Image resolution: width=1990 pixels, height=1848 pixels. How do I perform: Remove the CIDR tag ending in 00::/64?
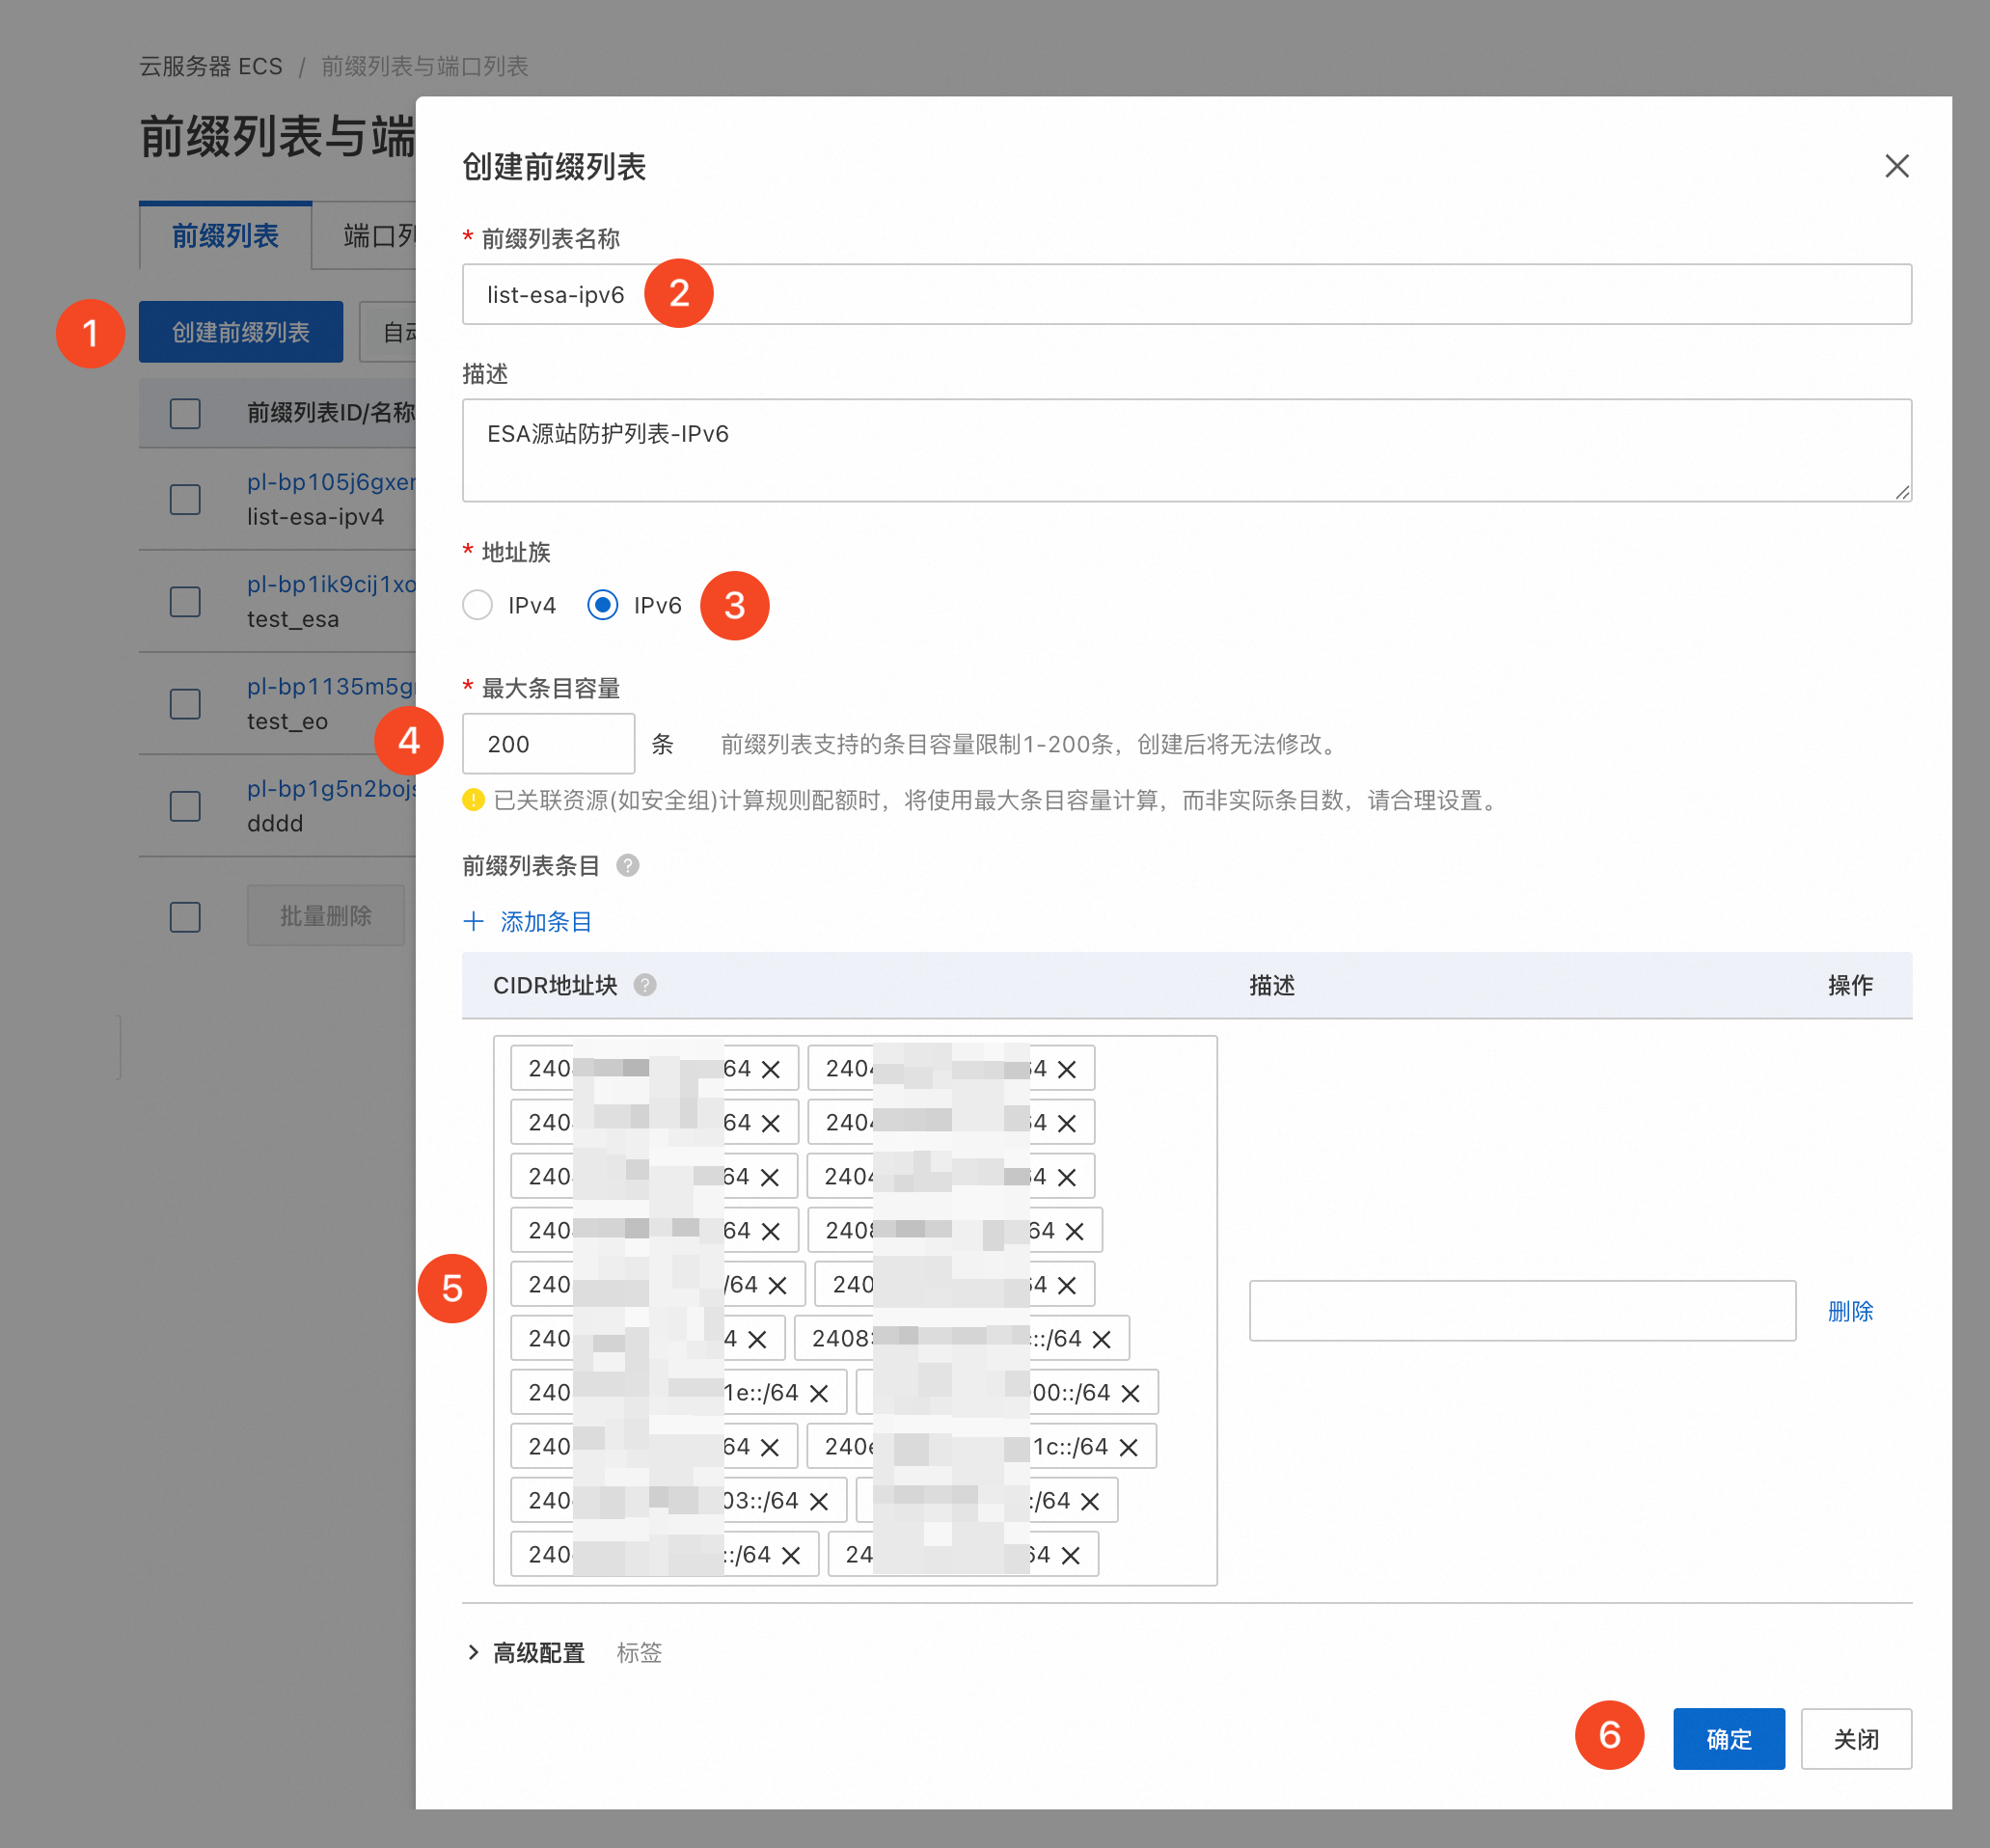tap(1131, 1393)
